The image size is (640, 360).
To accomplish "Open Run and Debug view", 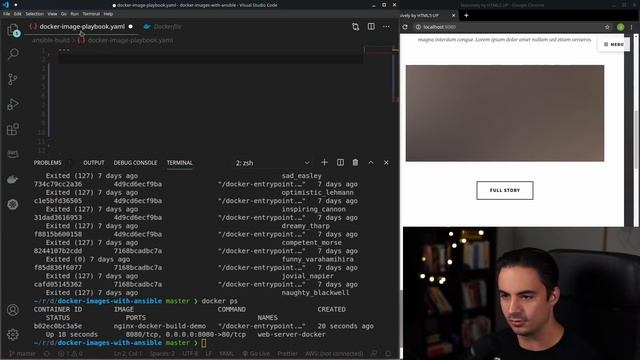I will tap(13, 104).
